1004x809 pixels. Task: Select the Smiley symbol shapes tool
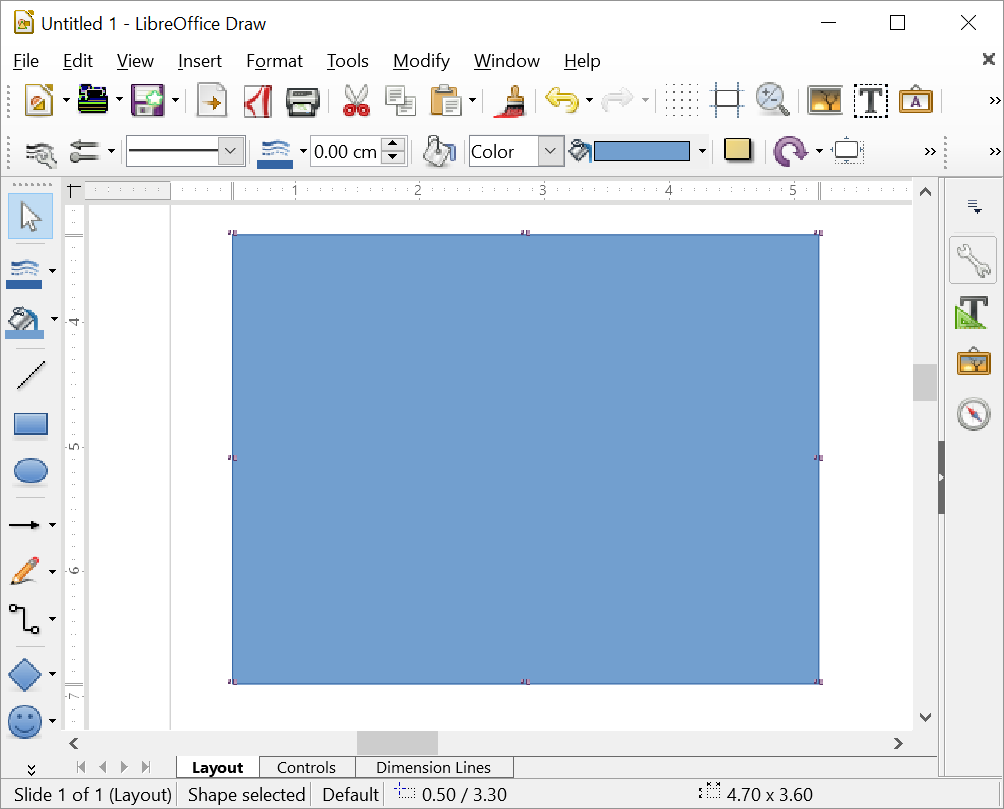point(24,722)
